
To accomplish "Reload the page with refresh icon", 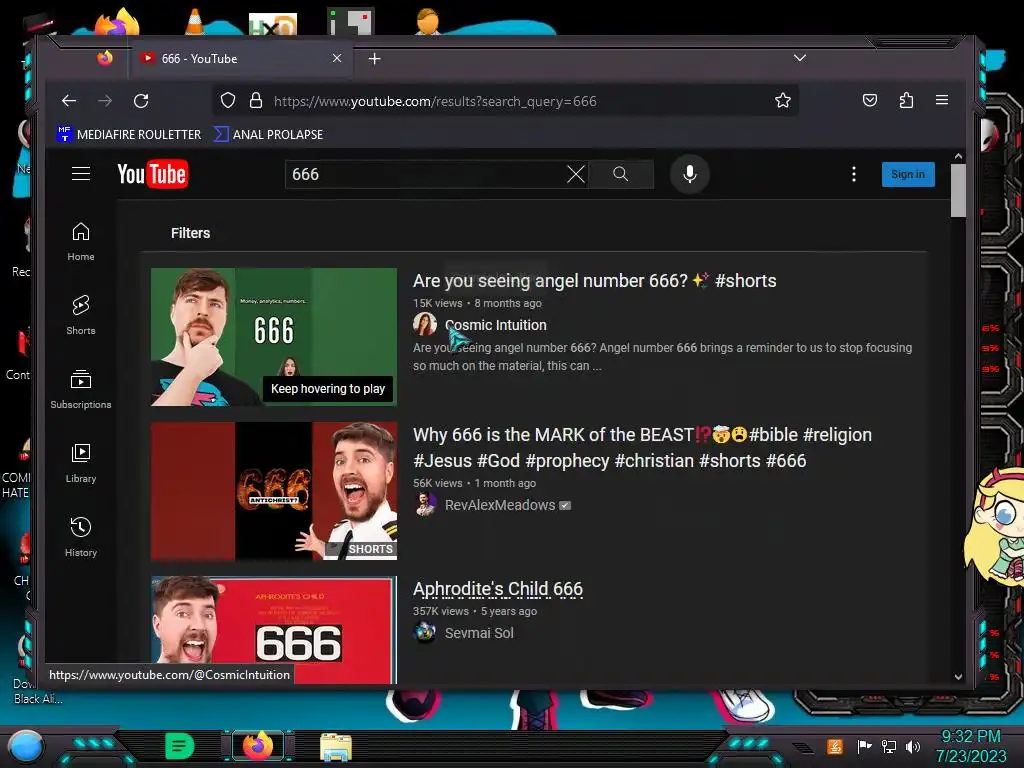I will [141, 101].
